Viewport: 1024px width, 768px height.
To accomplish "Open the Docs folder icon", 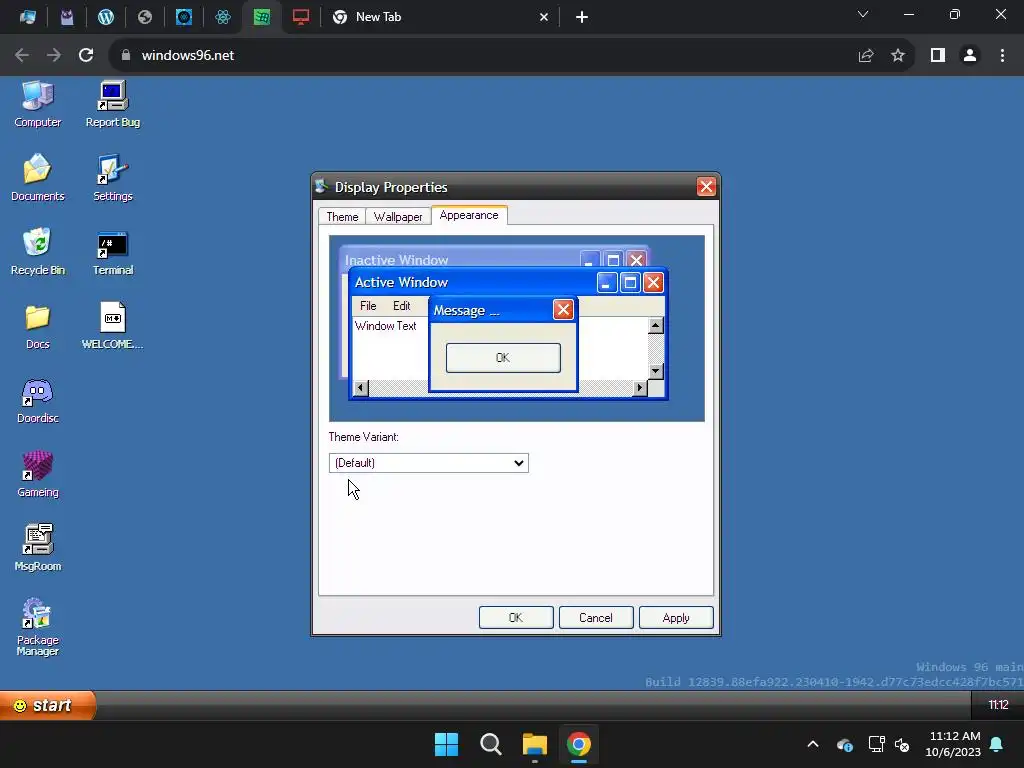I will 37,325.
